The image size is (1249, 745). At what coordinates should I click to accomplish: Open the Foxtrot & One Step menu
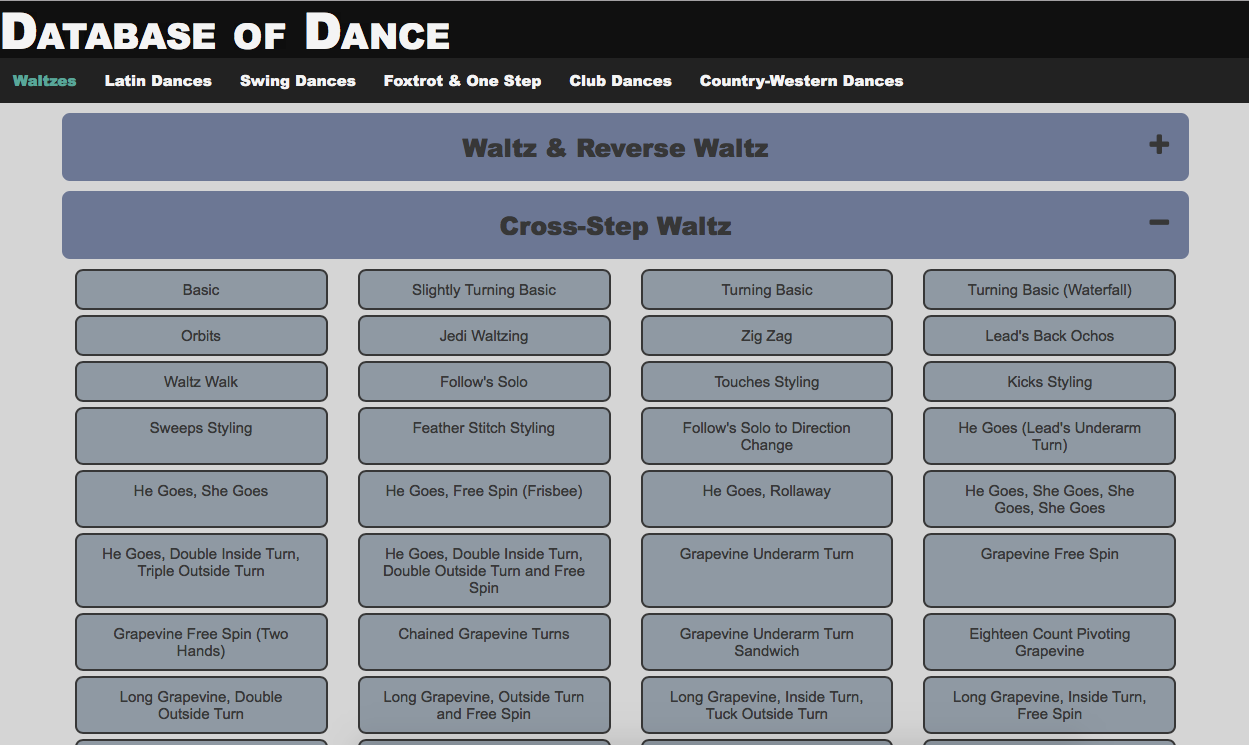click(x=462, y=81)
